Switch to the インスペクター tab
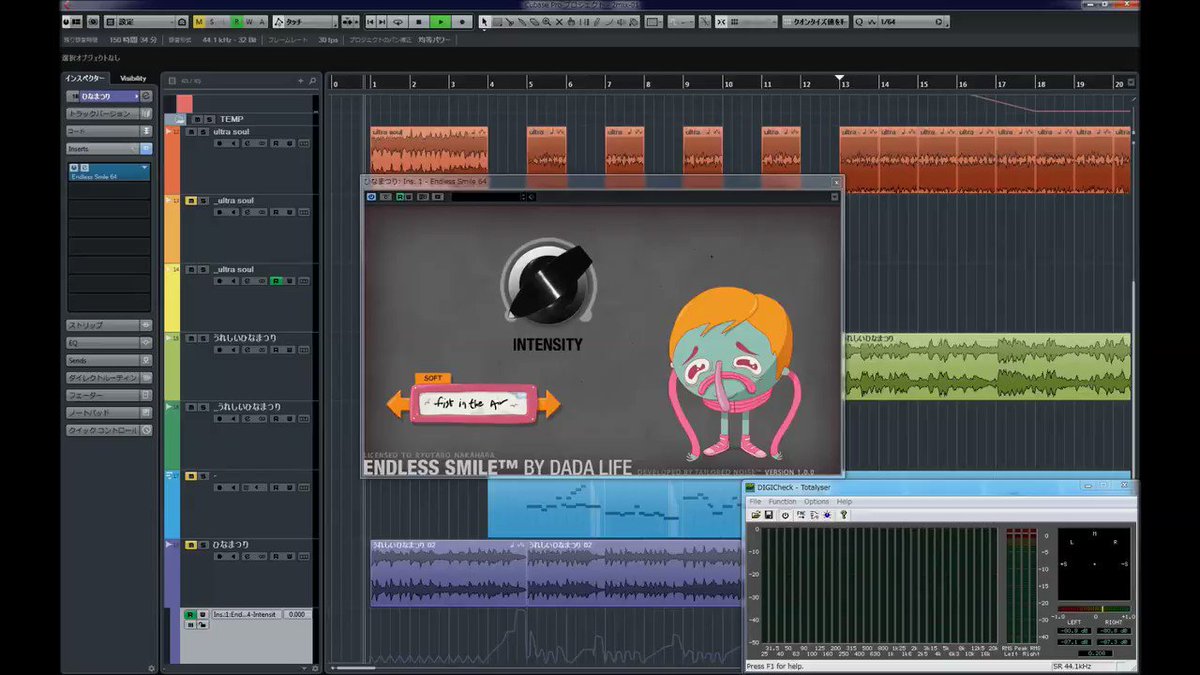 click(85, 78)
